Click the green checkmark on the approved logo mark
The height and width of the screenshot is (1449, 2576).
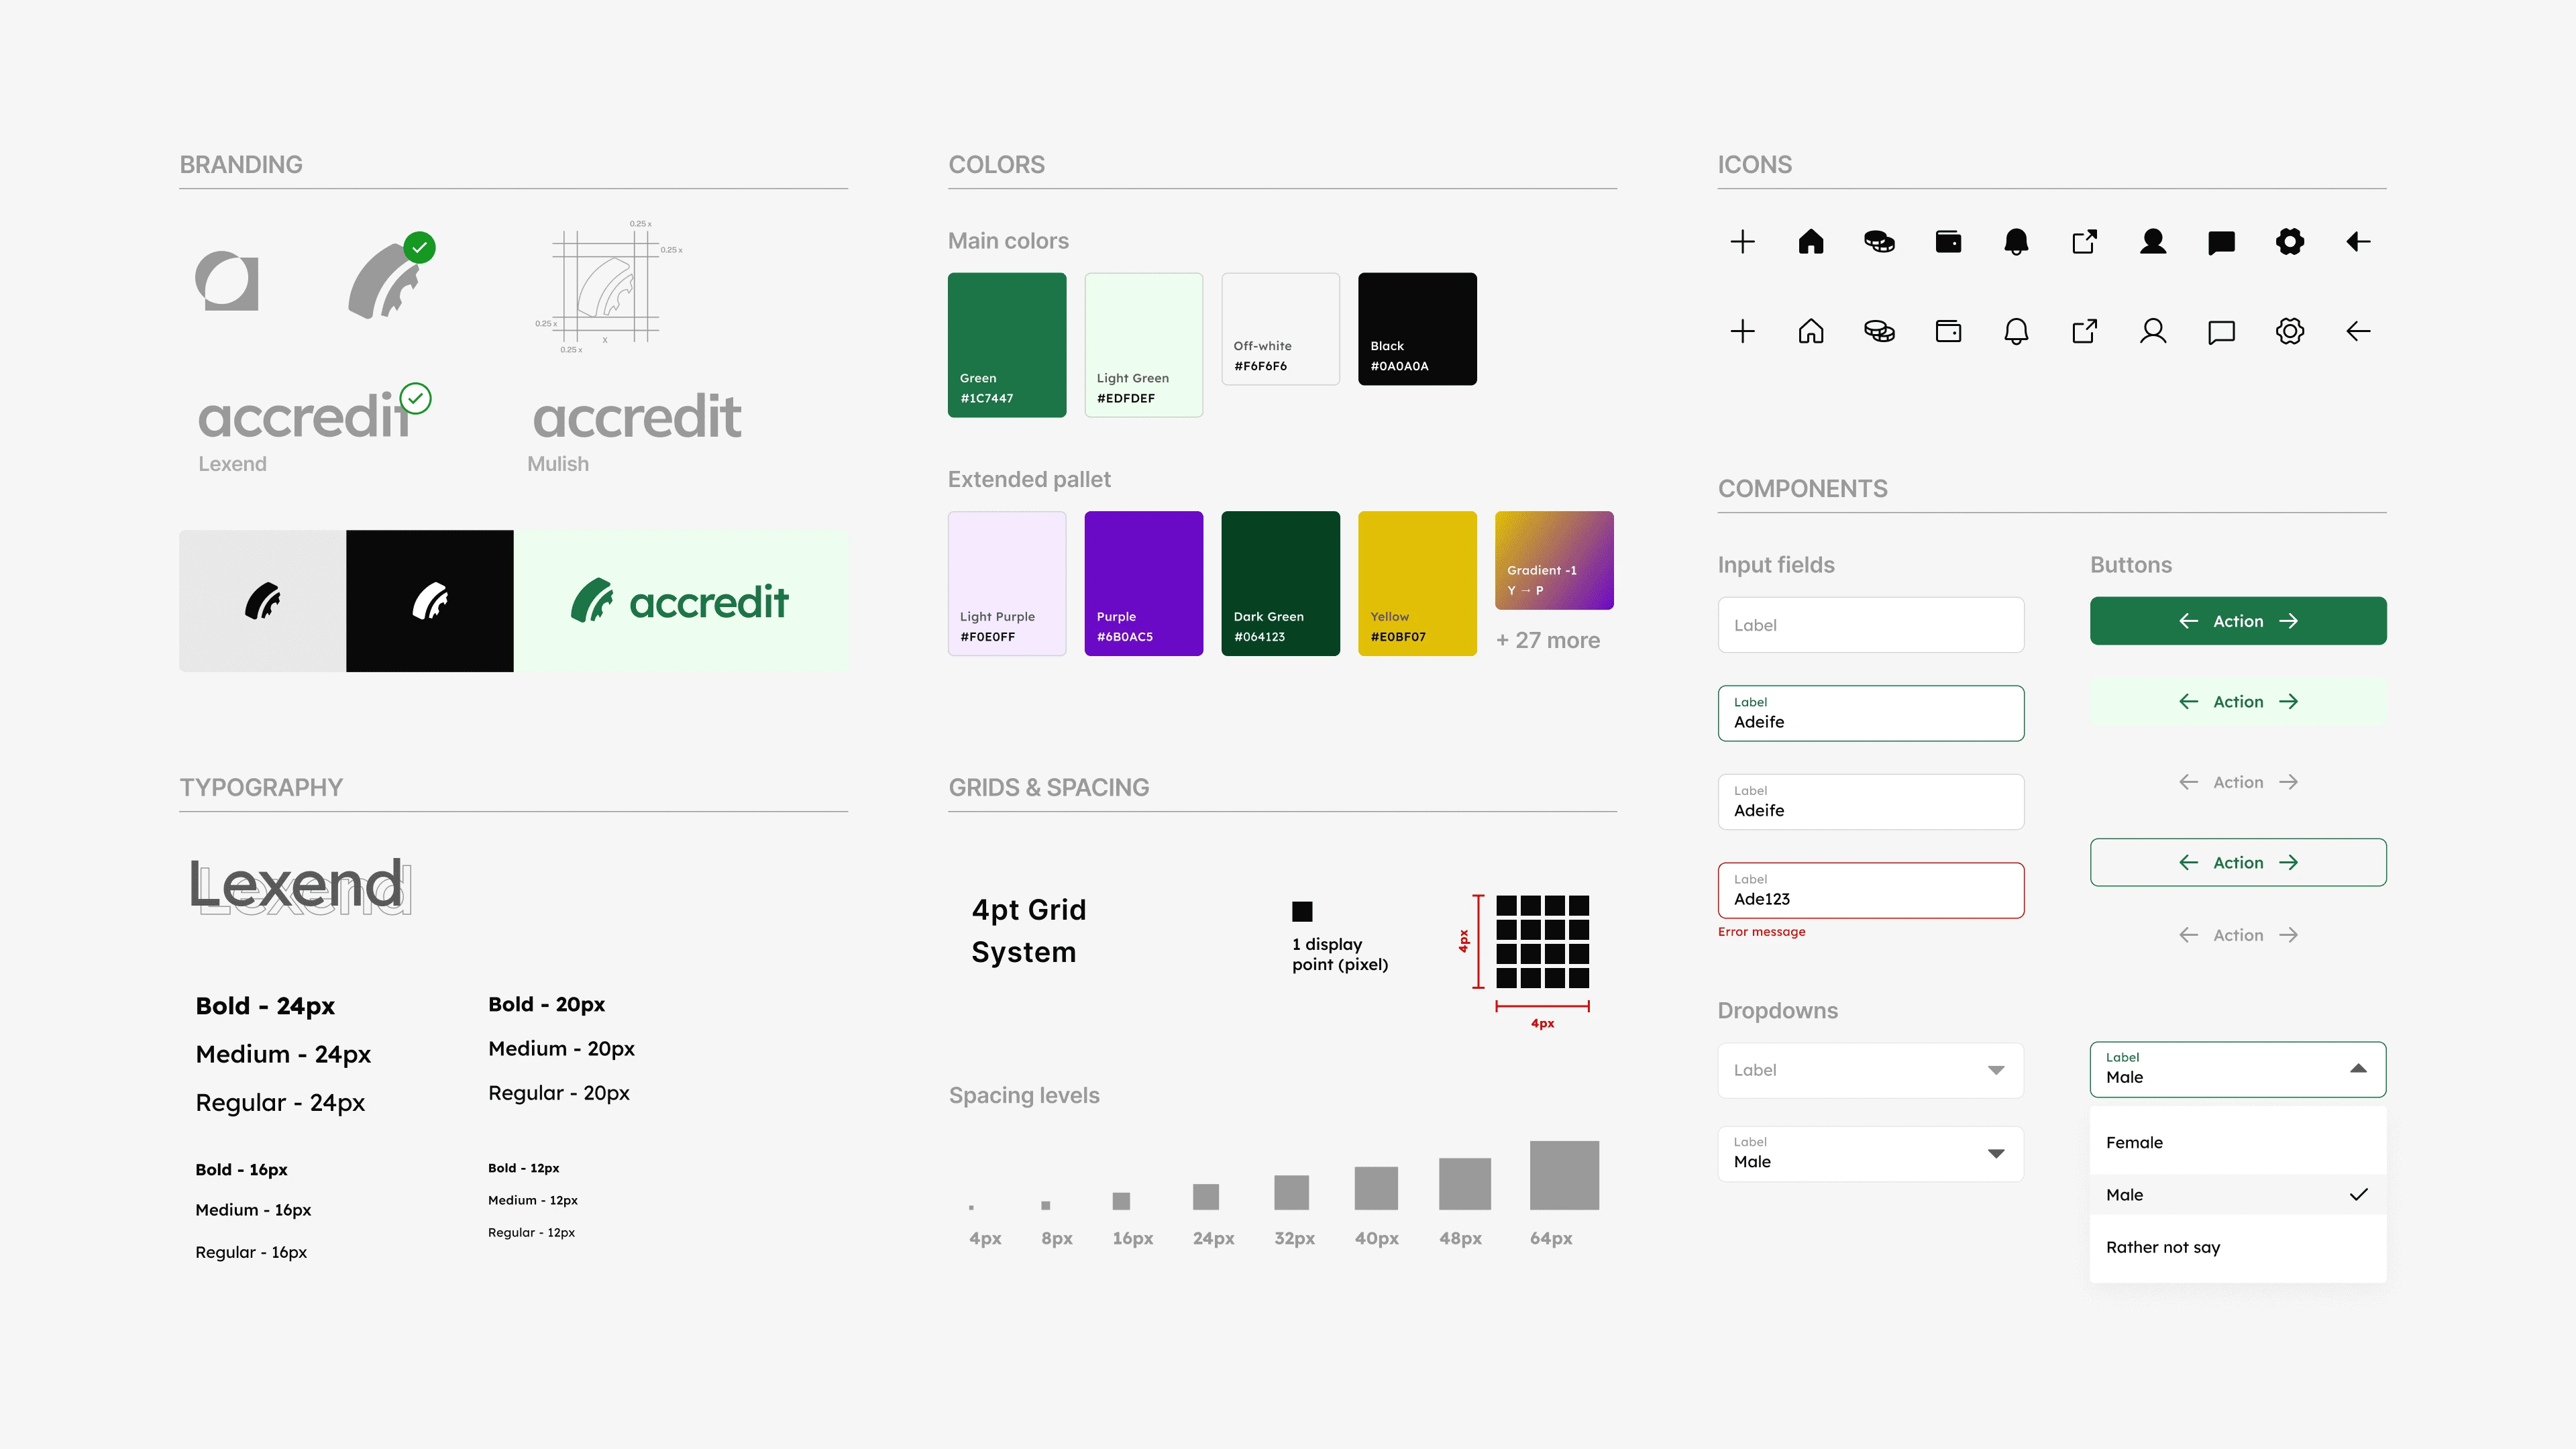coord(419,247)
